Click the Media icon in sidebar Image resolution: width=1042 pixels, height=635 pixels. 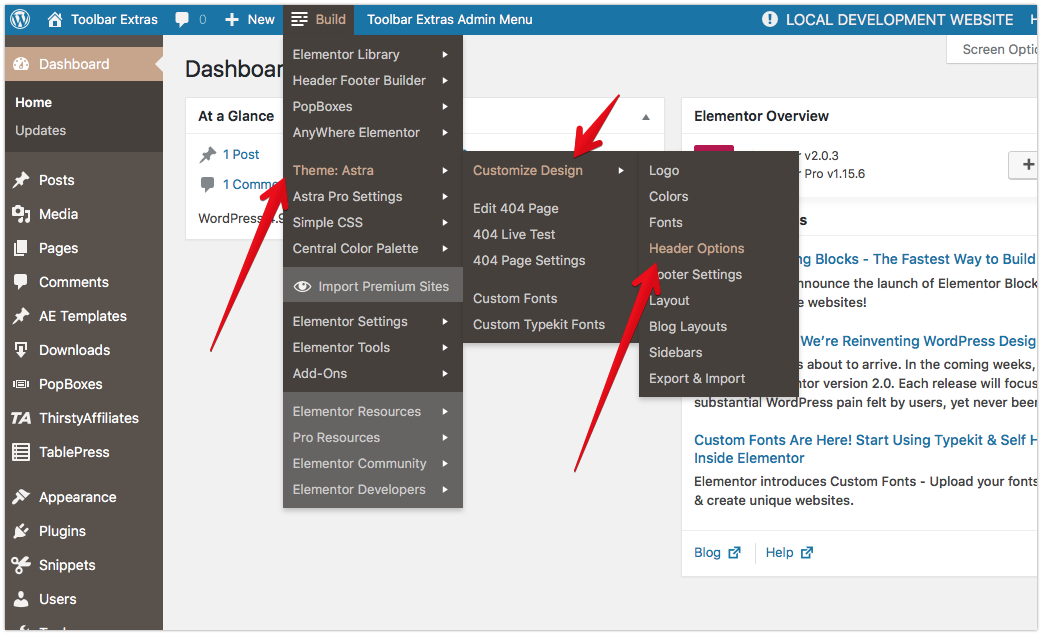coord(21,214)
